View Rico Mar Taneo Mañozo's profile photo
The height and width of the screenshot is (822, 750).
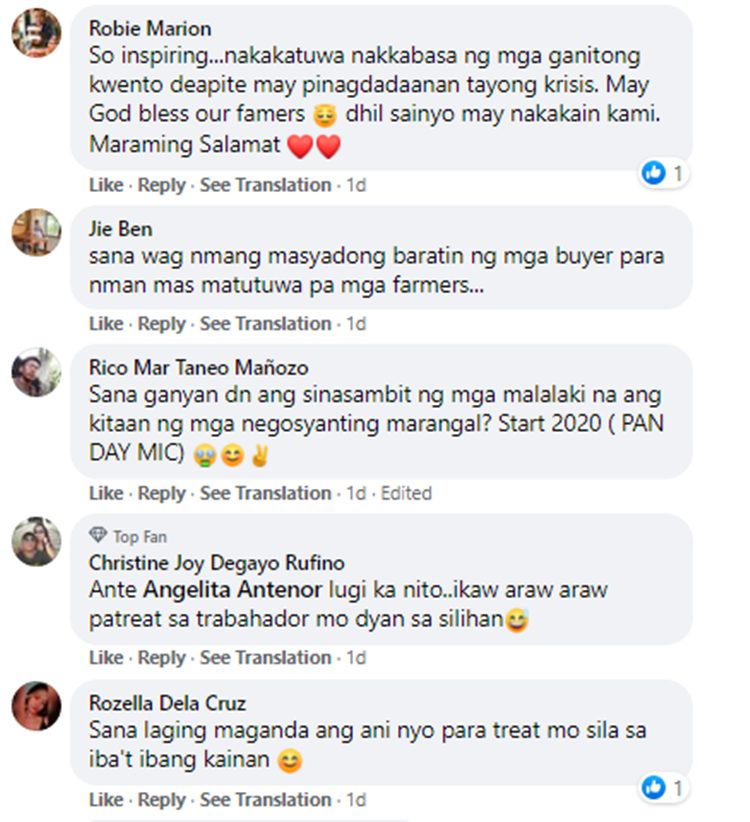pyautogui.click(x=36, y=372)
